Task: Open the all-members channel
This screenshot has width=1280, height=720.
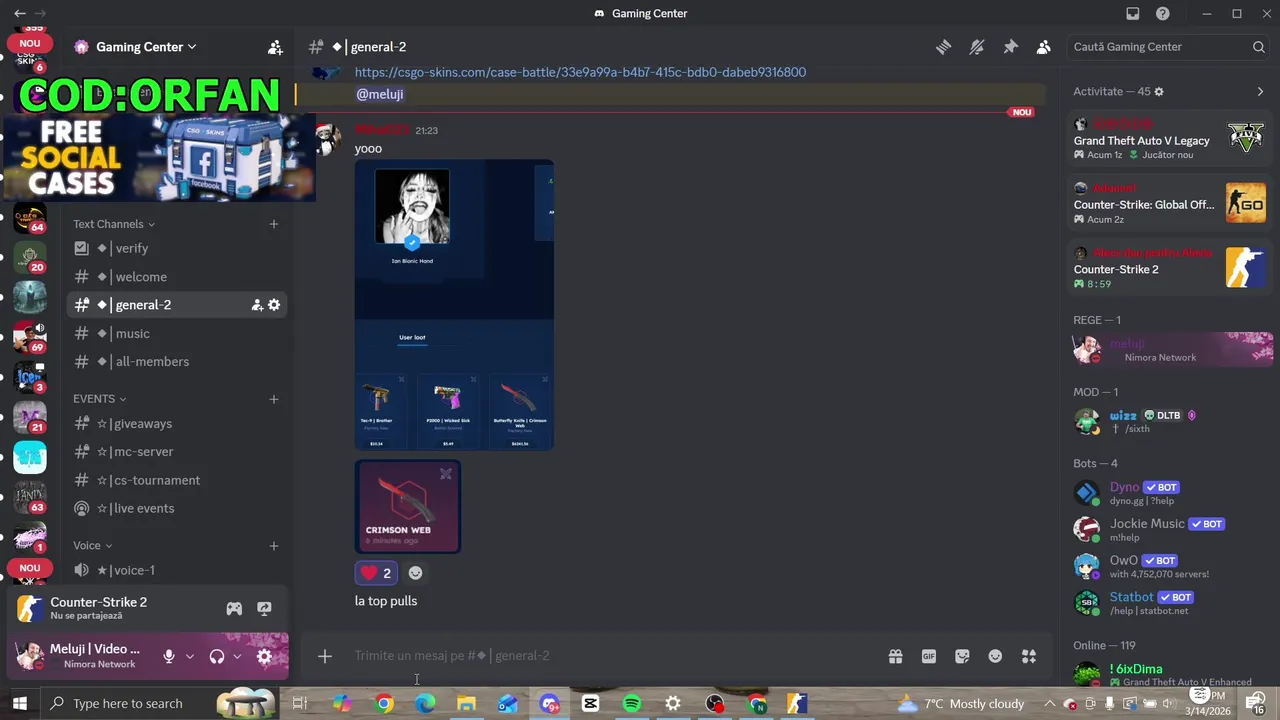Action: (177, 362)
